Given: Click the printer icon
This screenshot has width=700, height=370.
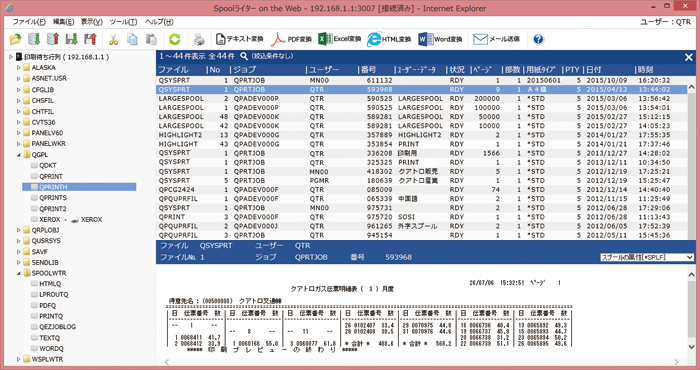Looking at the screenshot, I should 199,39.
